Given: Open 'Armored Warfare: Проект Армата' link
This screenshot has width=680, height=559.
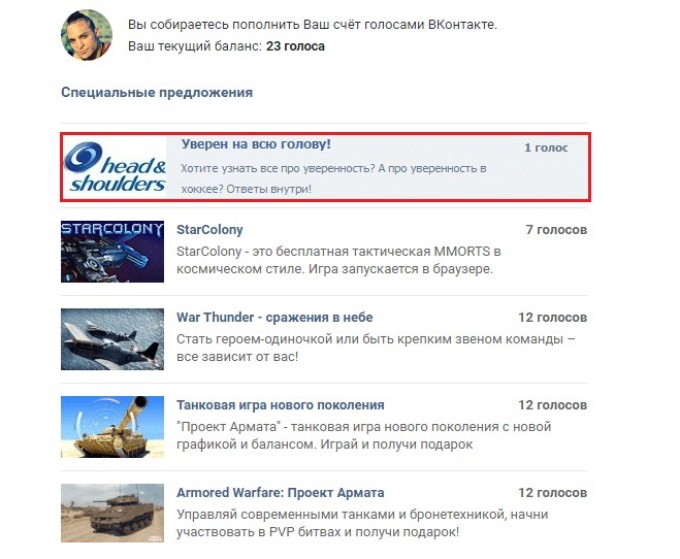Looking at the screenshot, I should 280,493.
